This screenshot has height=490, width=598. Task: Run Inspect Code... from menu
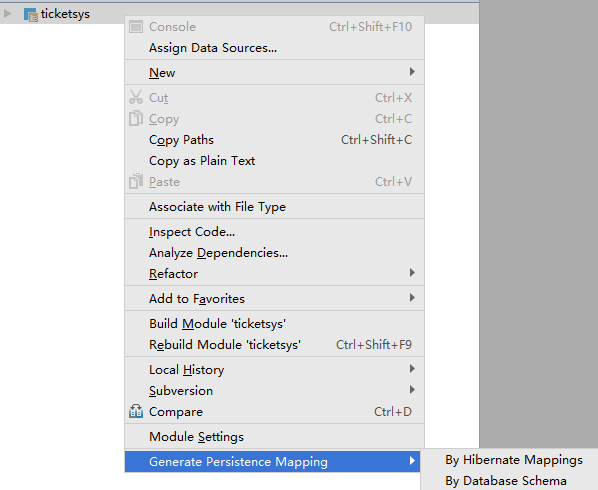coord(274,231)
